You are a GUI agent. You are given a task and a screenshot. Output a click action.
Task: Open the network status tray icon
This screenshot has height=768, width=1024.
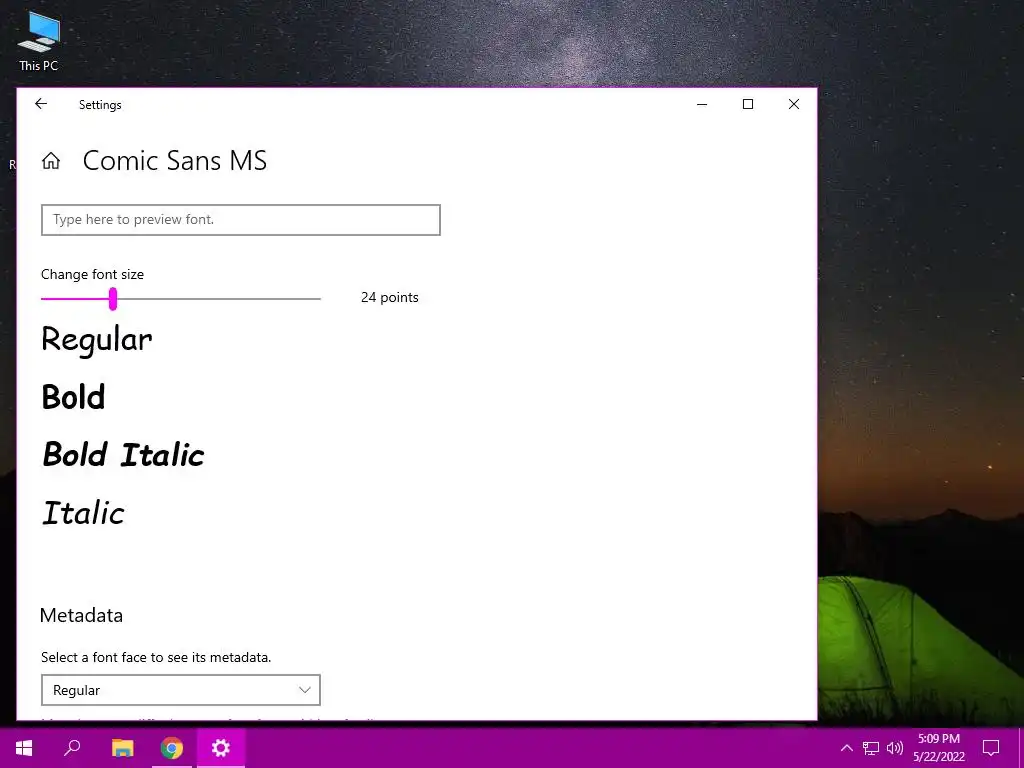[871, 748]
